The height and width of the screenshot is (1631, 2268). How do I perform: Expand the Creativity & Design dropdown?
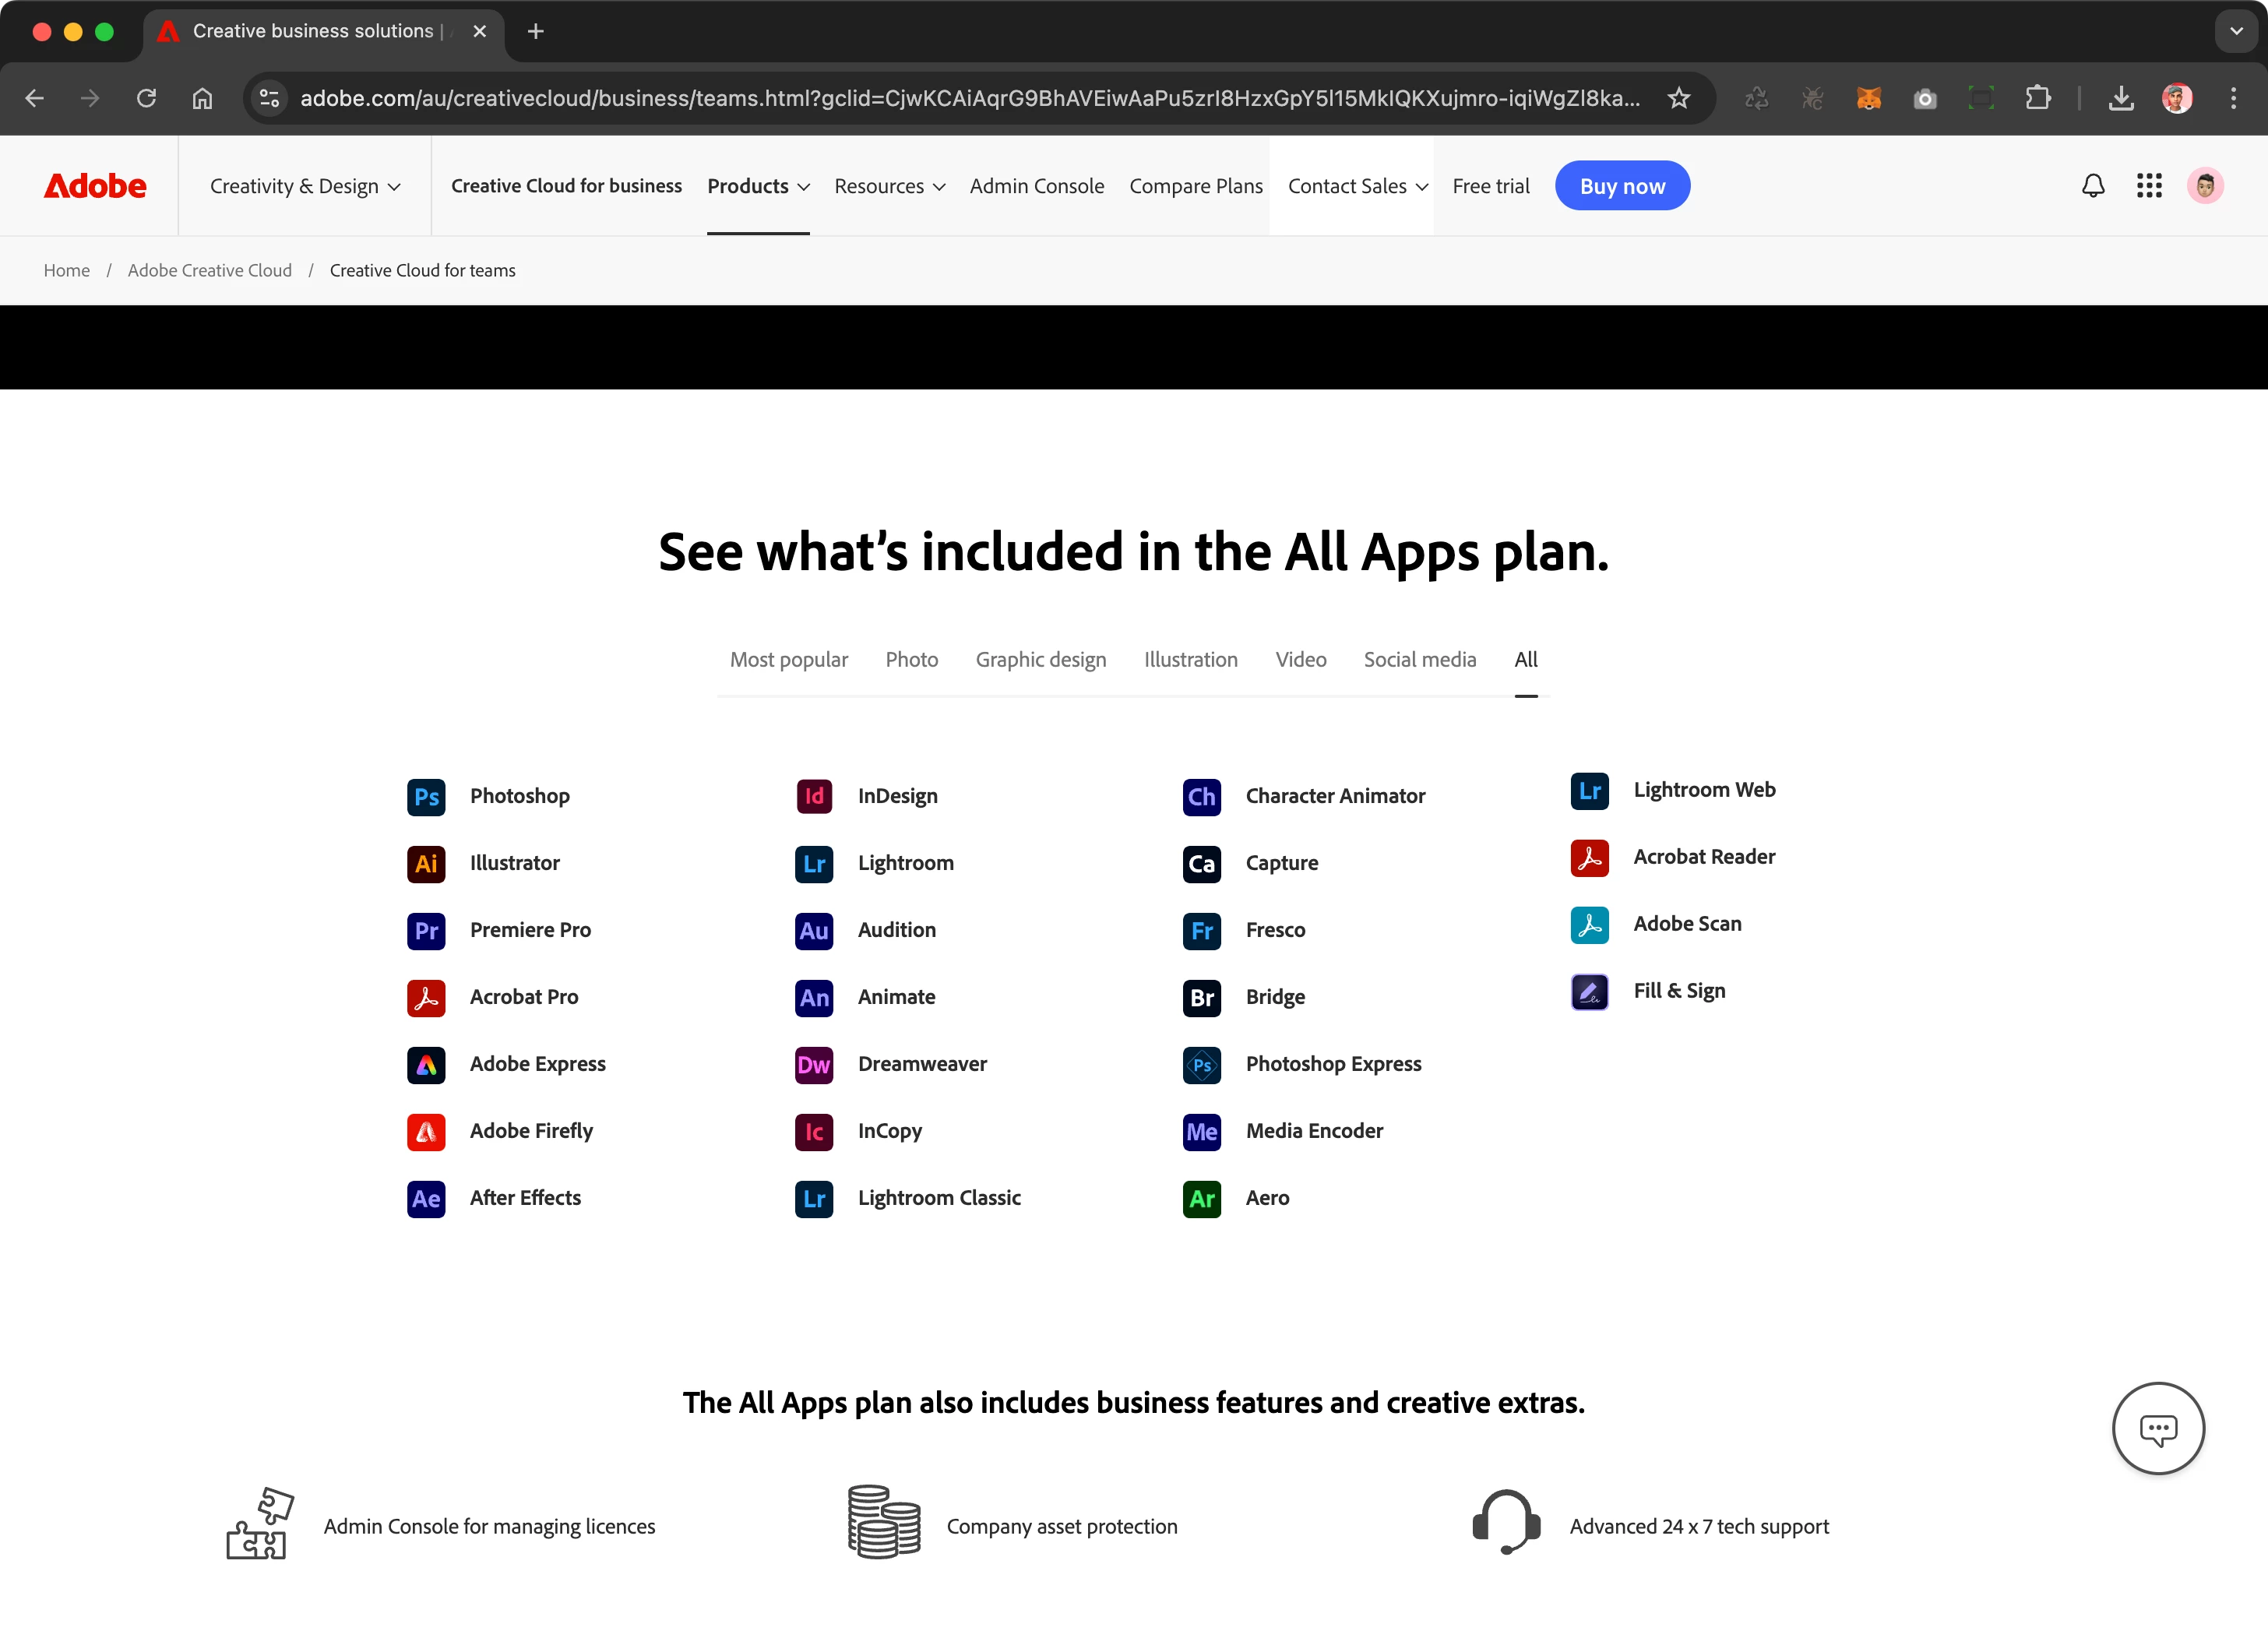[x=305, y=186]
